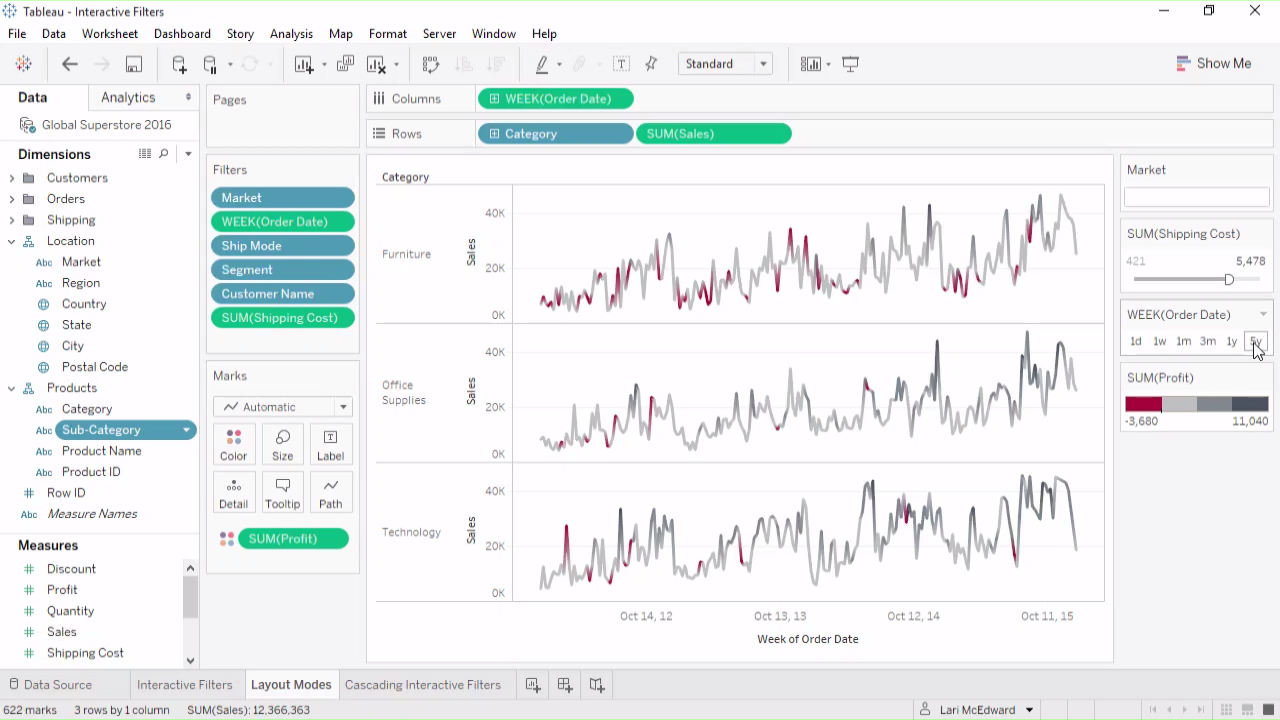Open the Automatic mark type dropdown
1280x720 pixels.
coord(283,407)
